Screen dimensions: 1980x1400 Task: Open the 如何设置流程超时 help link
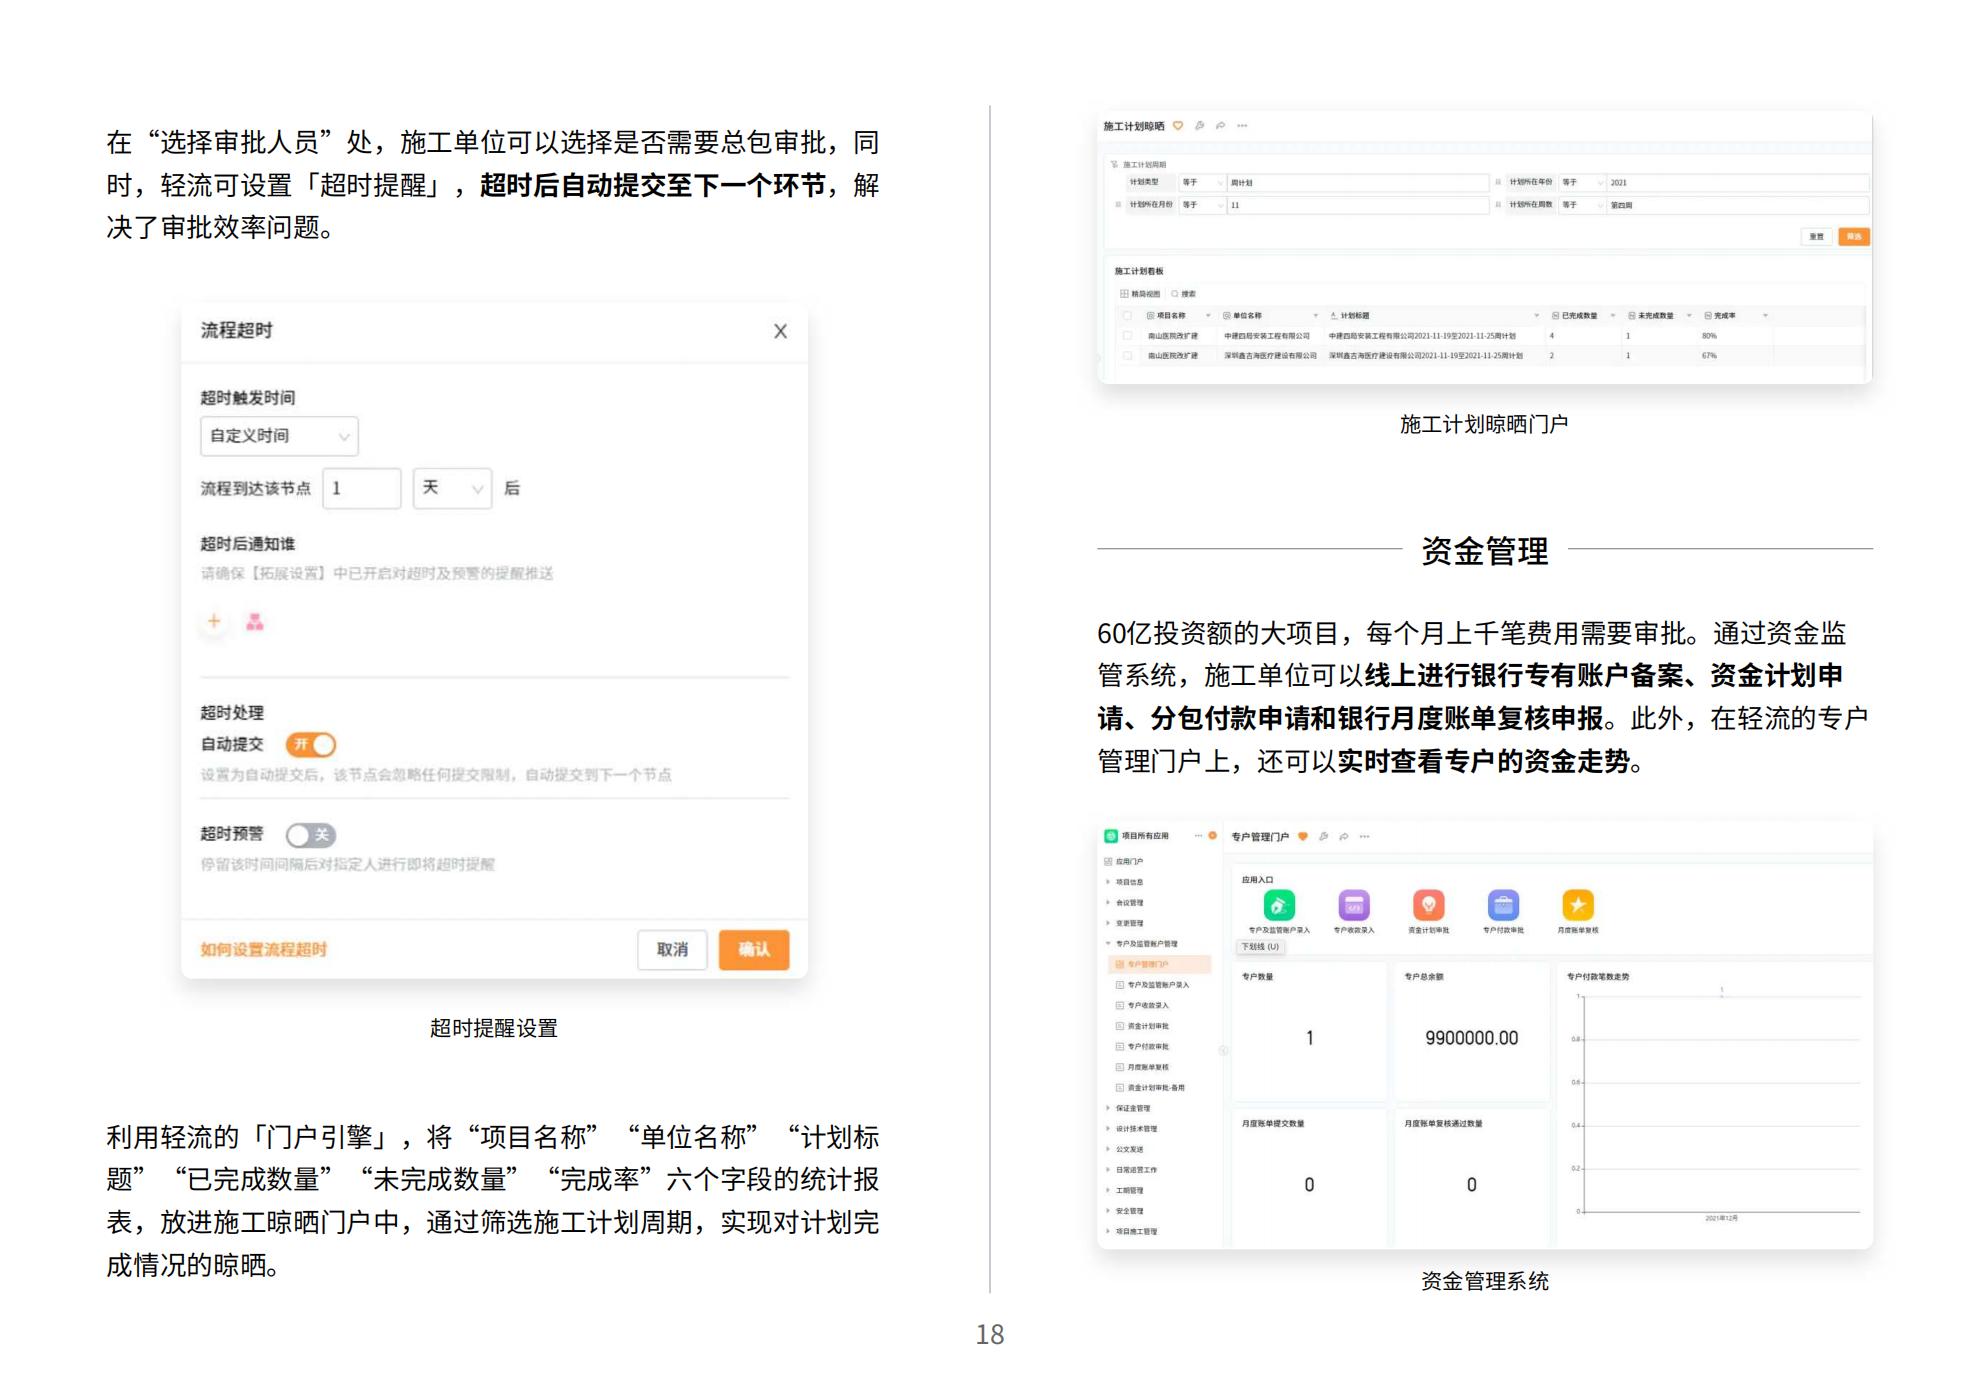(x=264, y=949)
